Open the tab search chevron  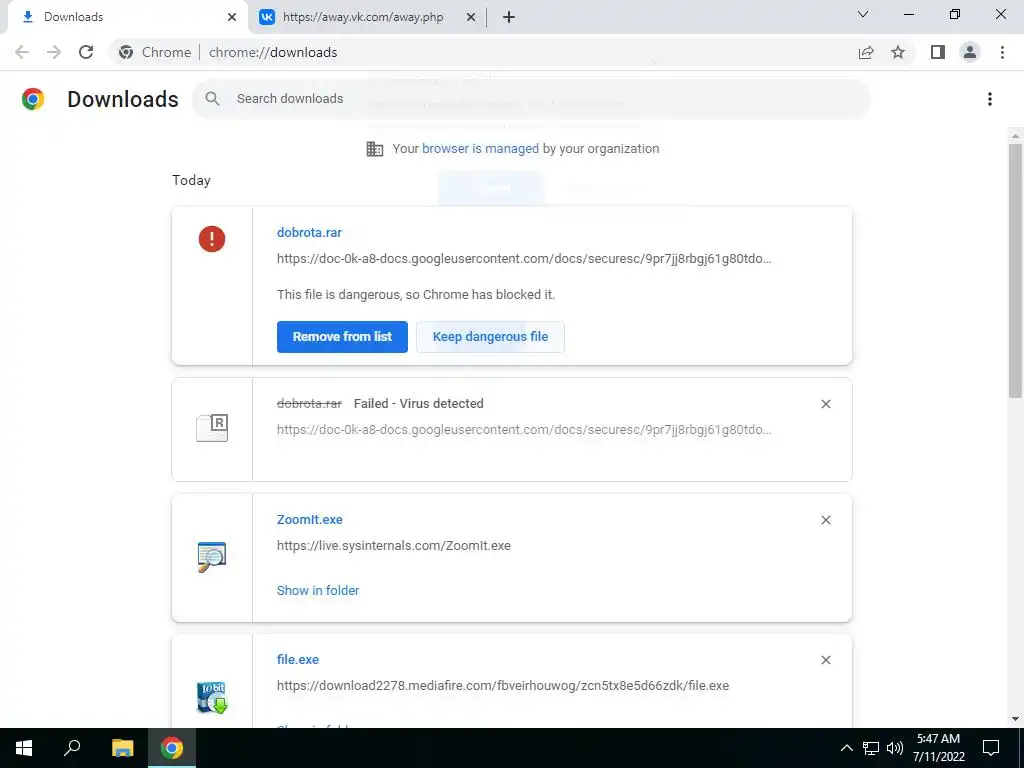click(863, 14)
